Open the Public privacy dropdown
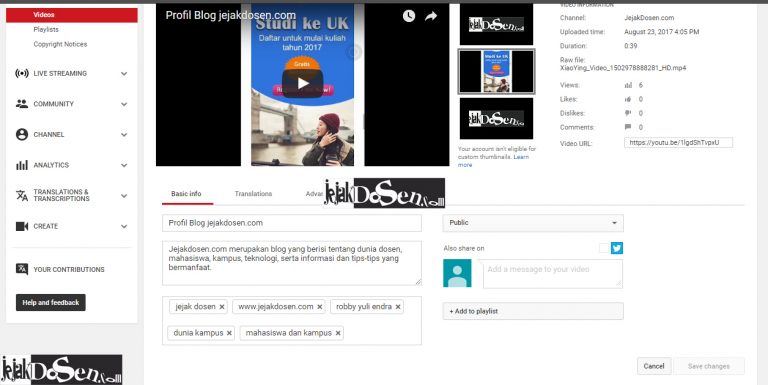 [533, 223]
